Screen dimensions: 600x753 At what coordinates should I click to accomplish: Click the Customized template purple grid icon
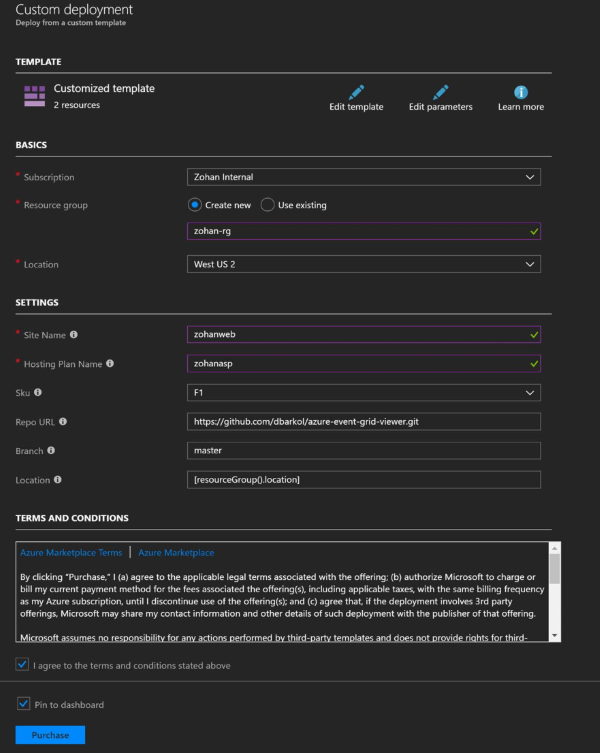coord(35,96)
